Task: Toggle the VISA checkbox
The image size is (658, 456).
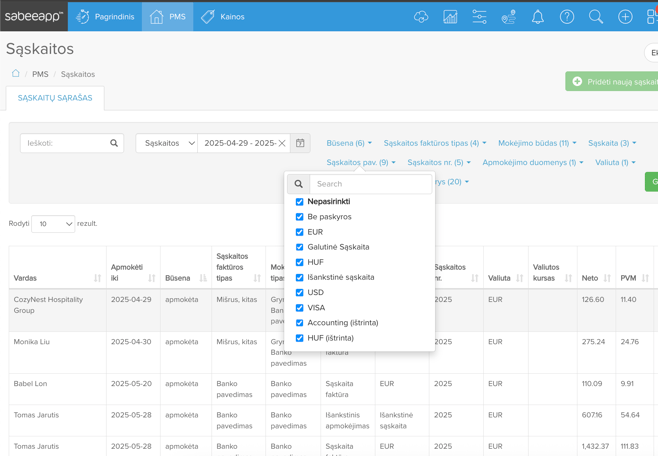Action: (300, 307)
